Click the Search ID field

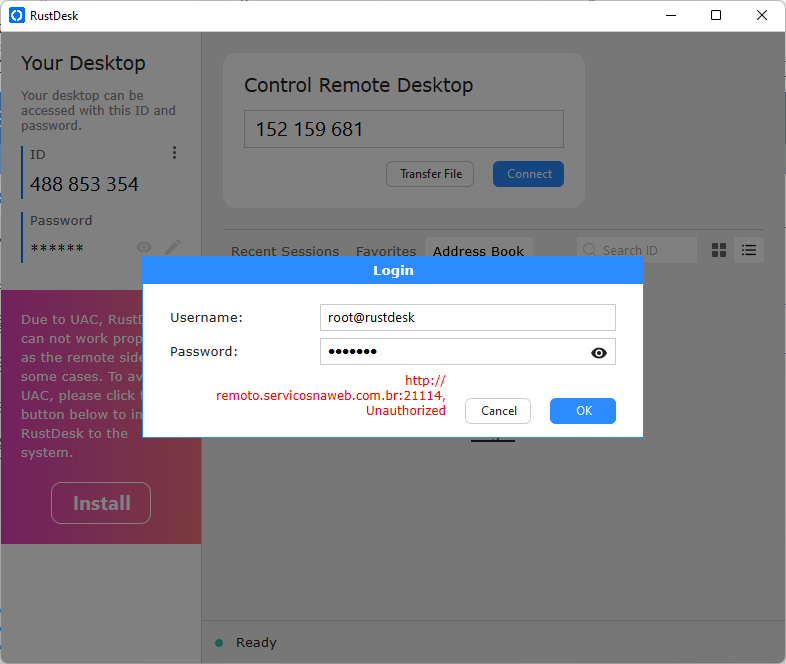pos(637,250)
